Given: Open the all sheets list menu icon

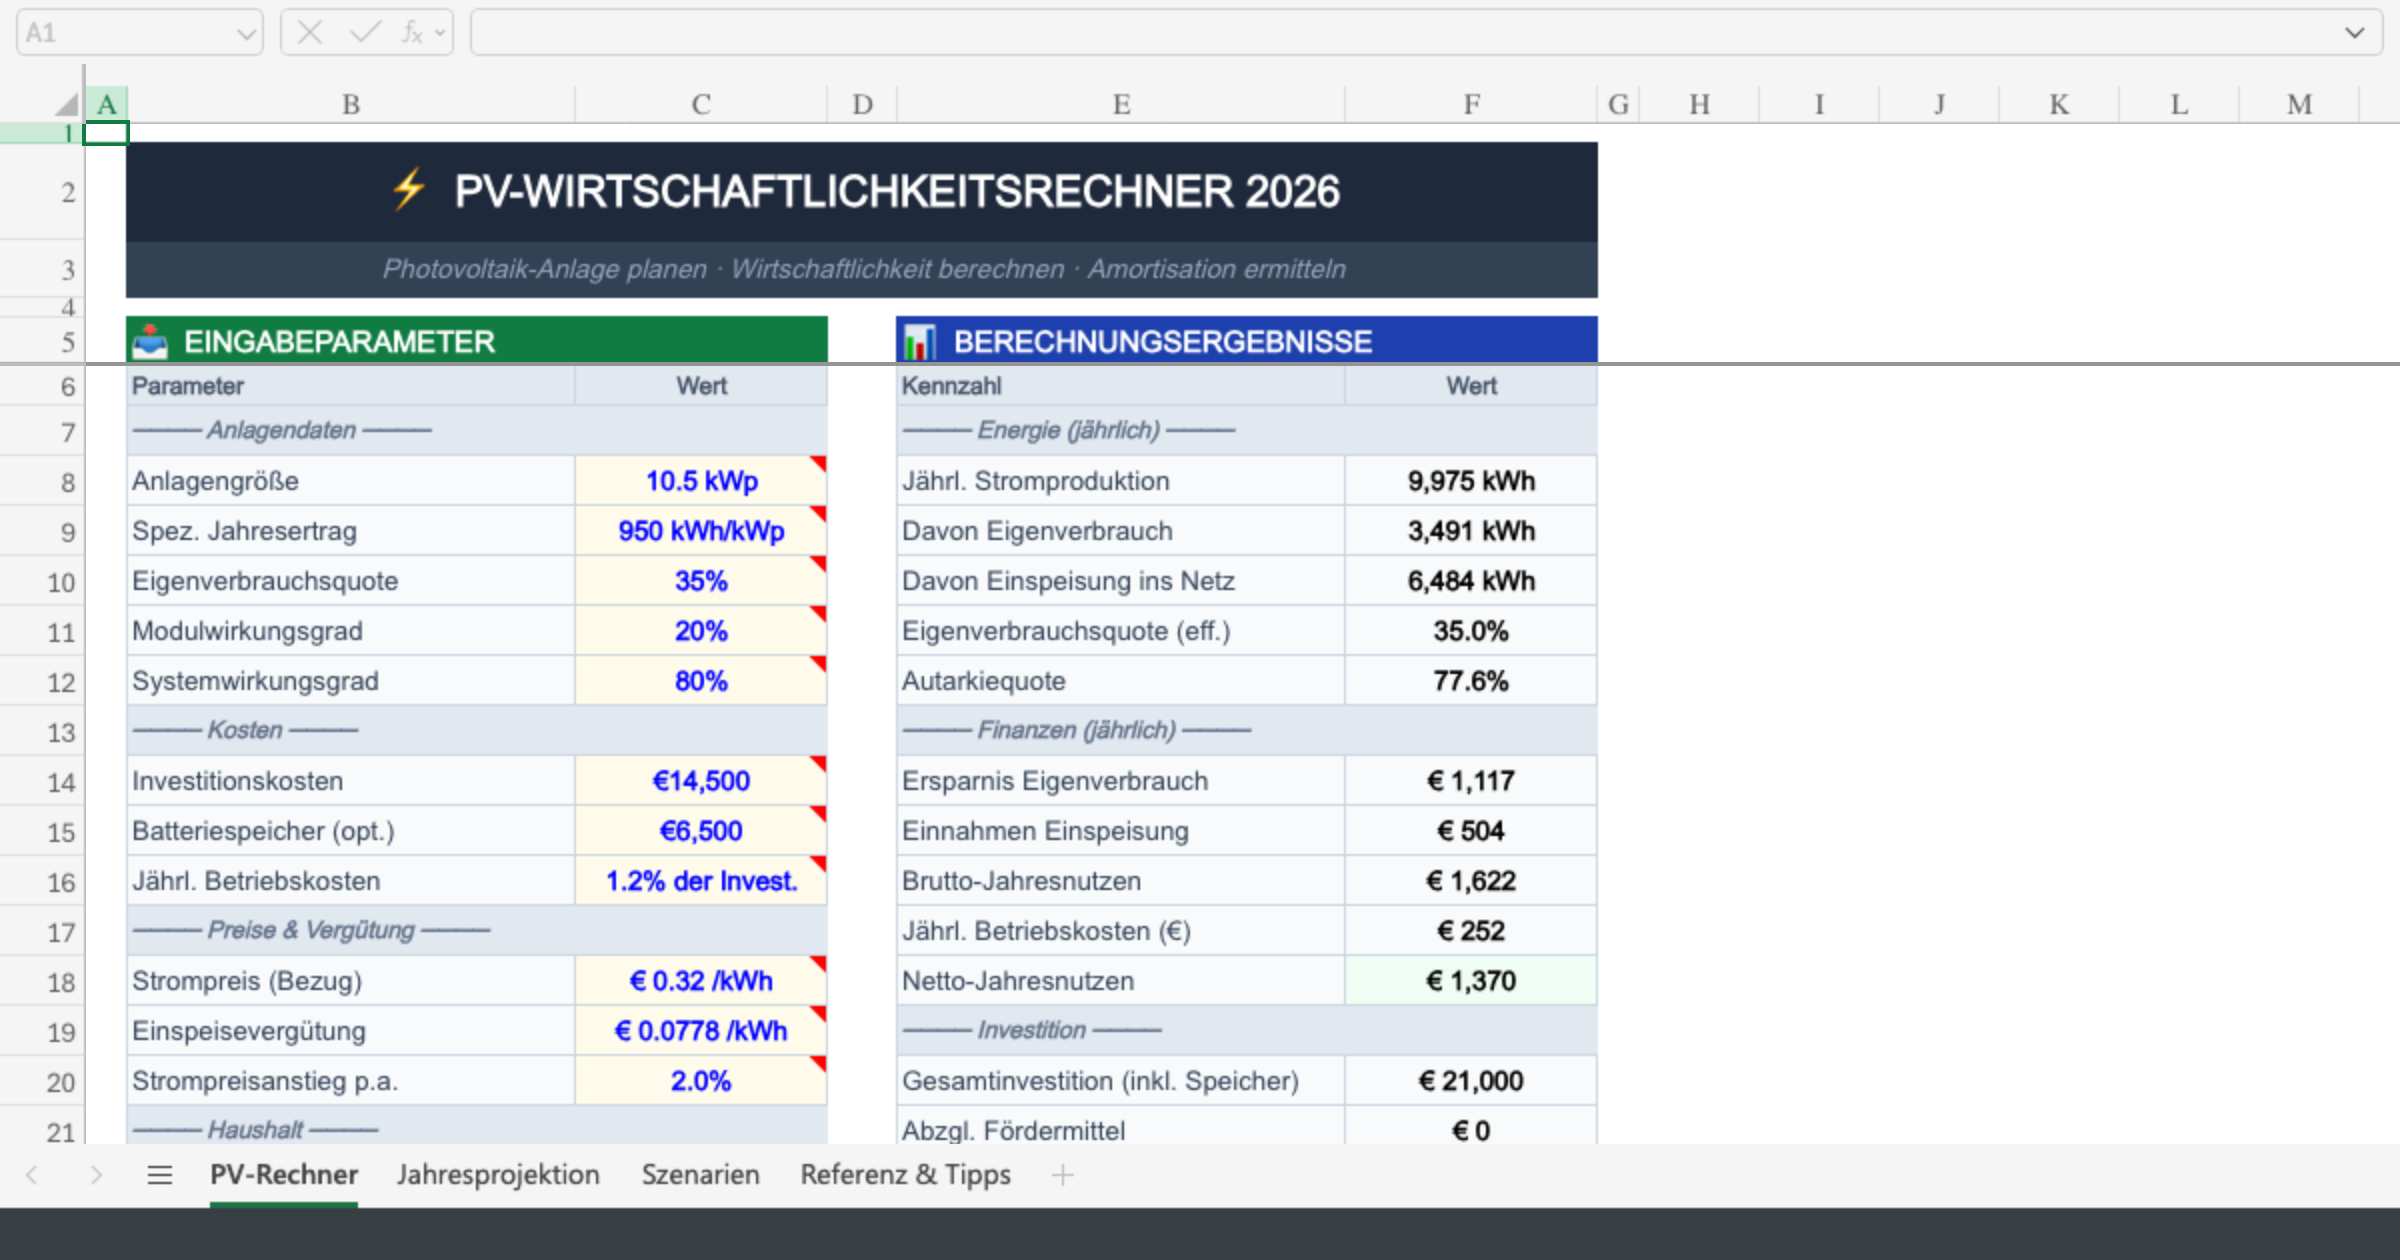Looking at the screenshot, I should point(160,1175).
